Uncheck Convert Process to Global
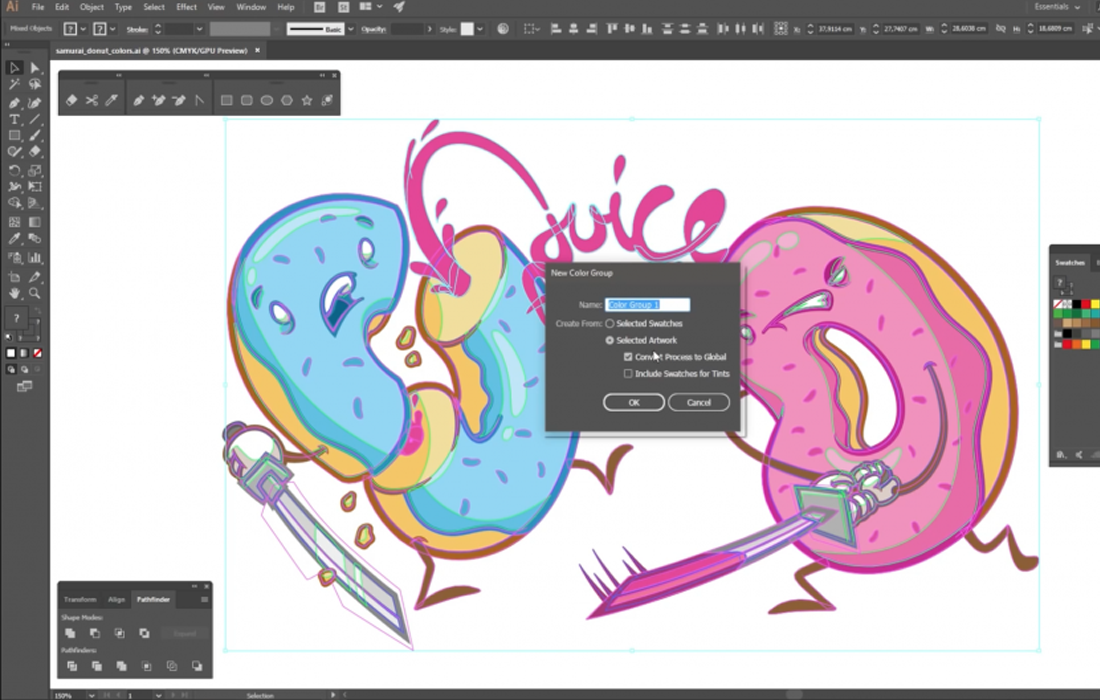 point(628,357)
